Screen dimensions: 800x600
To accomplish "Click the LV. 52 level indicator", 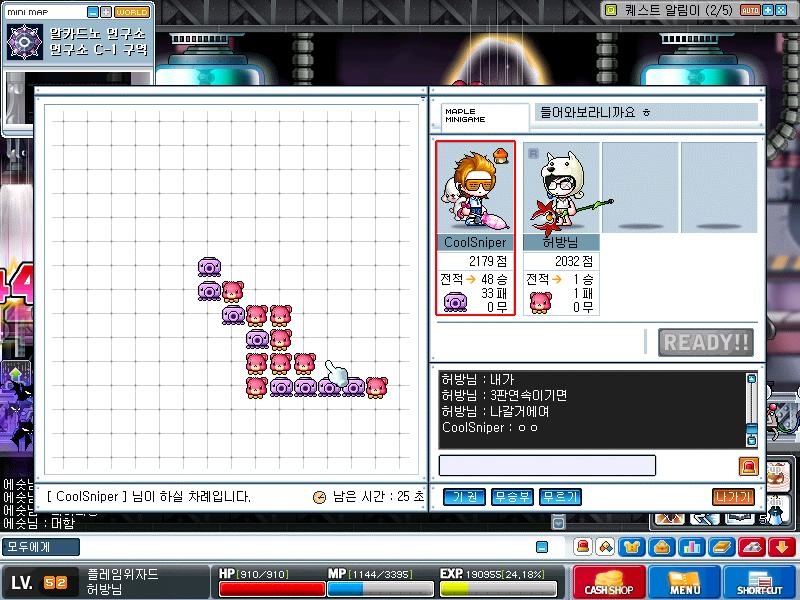I will click(x=41, y=582).
